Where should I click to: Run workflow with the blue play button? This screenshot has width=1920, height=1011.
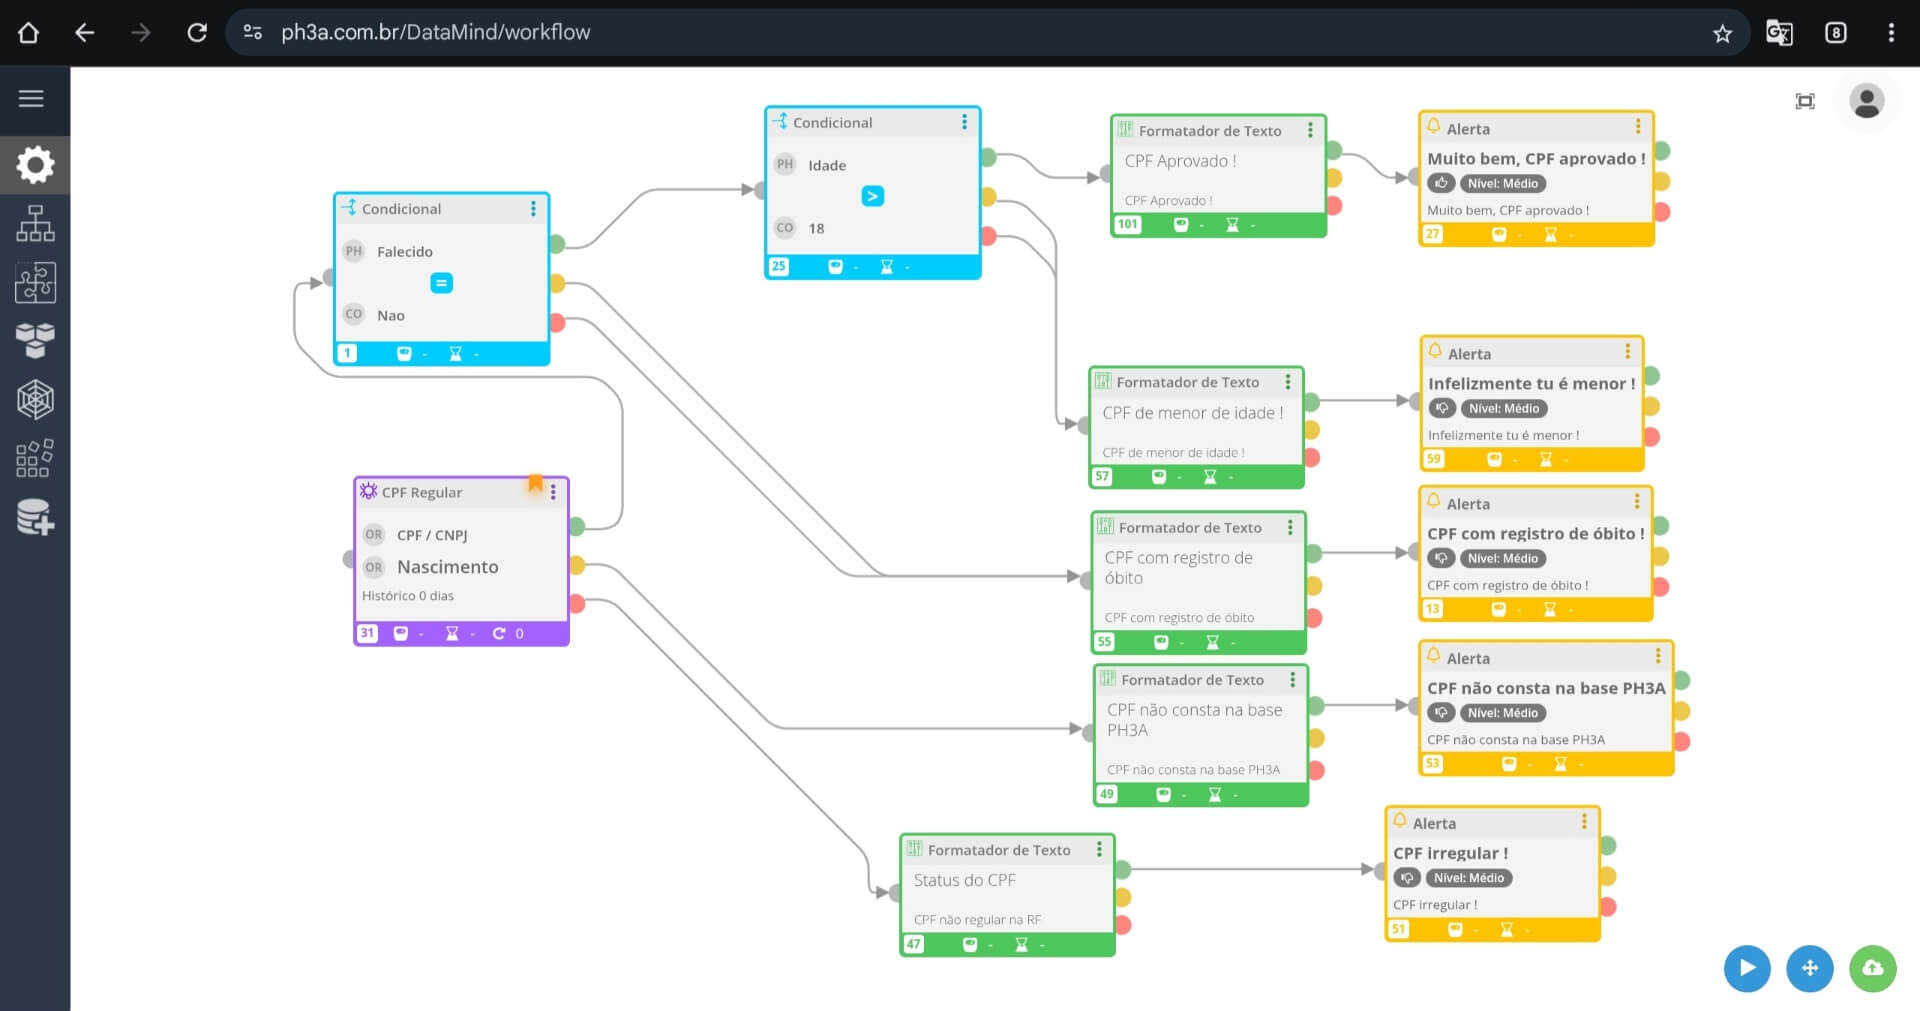click(x=1747, y=968)
